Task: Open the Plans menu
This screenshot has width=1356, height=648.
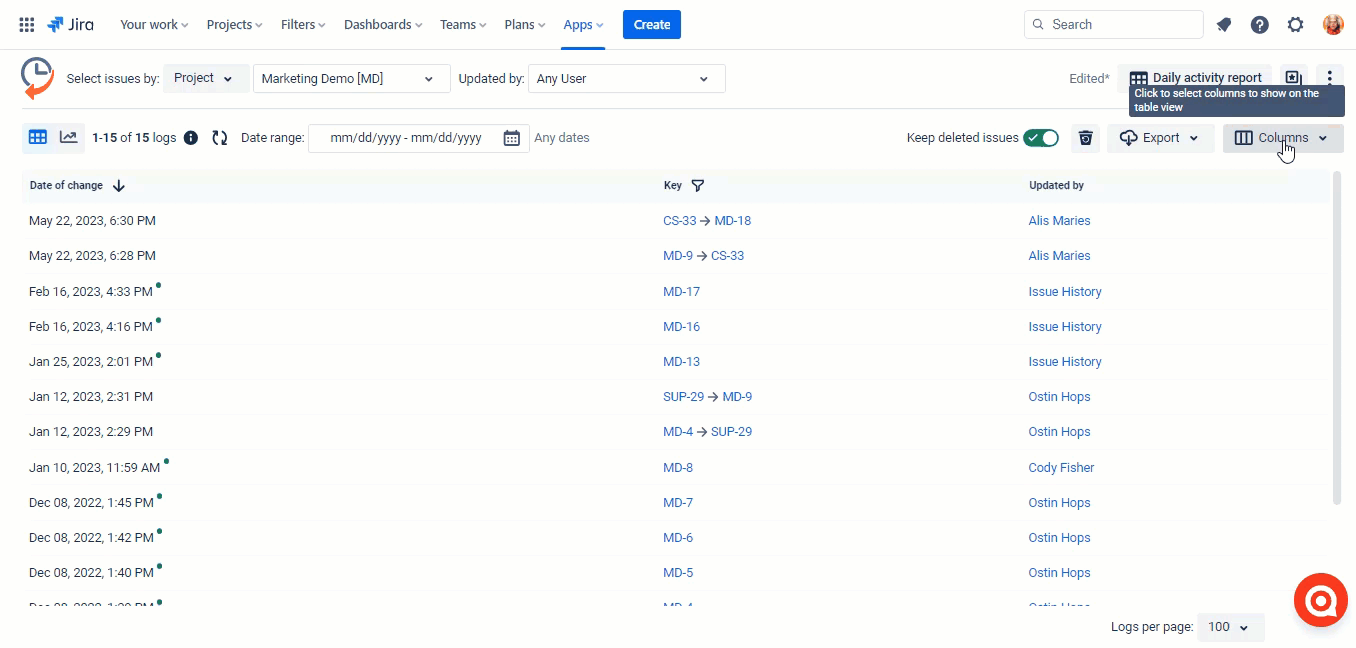Action: pos(525,25)
